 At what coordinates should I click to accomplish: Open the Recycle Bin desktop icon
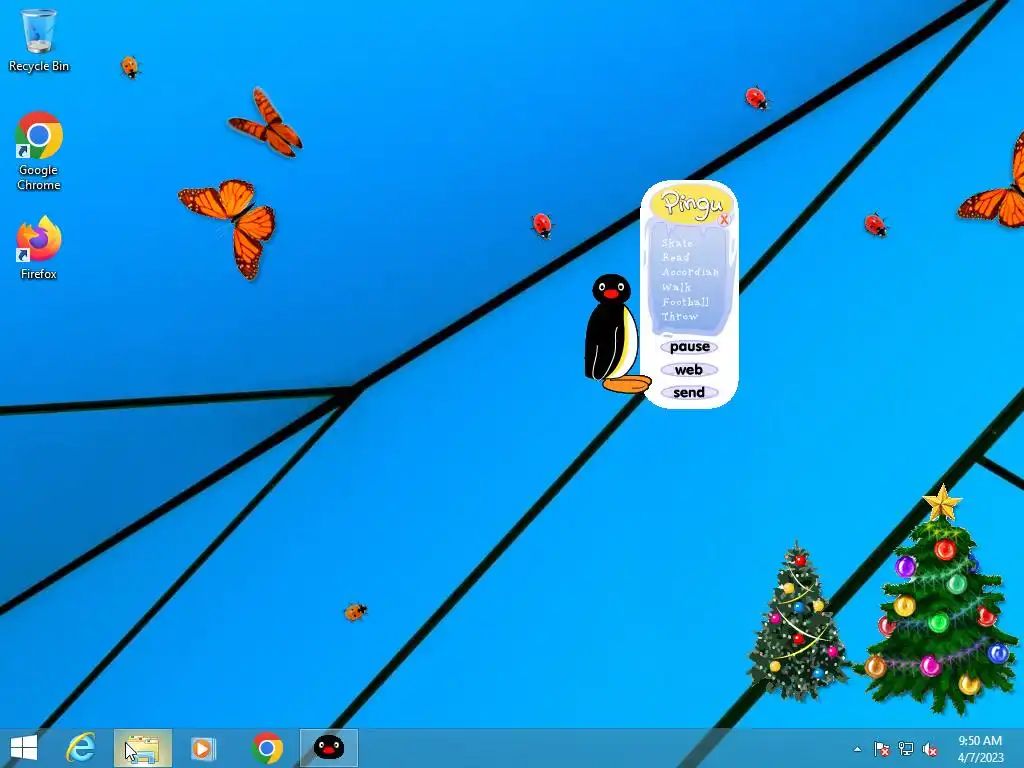pos(39,39)
